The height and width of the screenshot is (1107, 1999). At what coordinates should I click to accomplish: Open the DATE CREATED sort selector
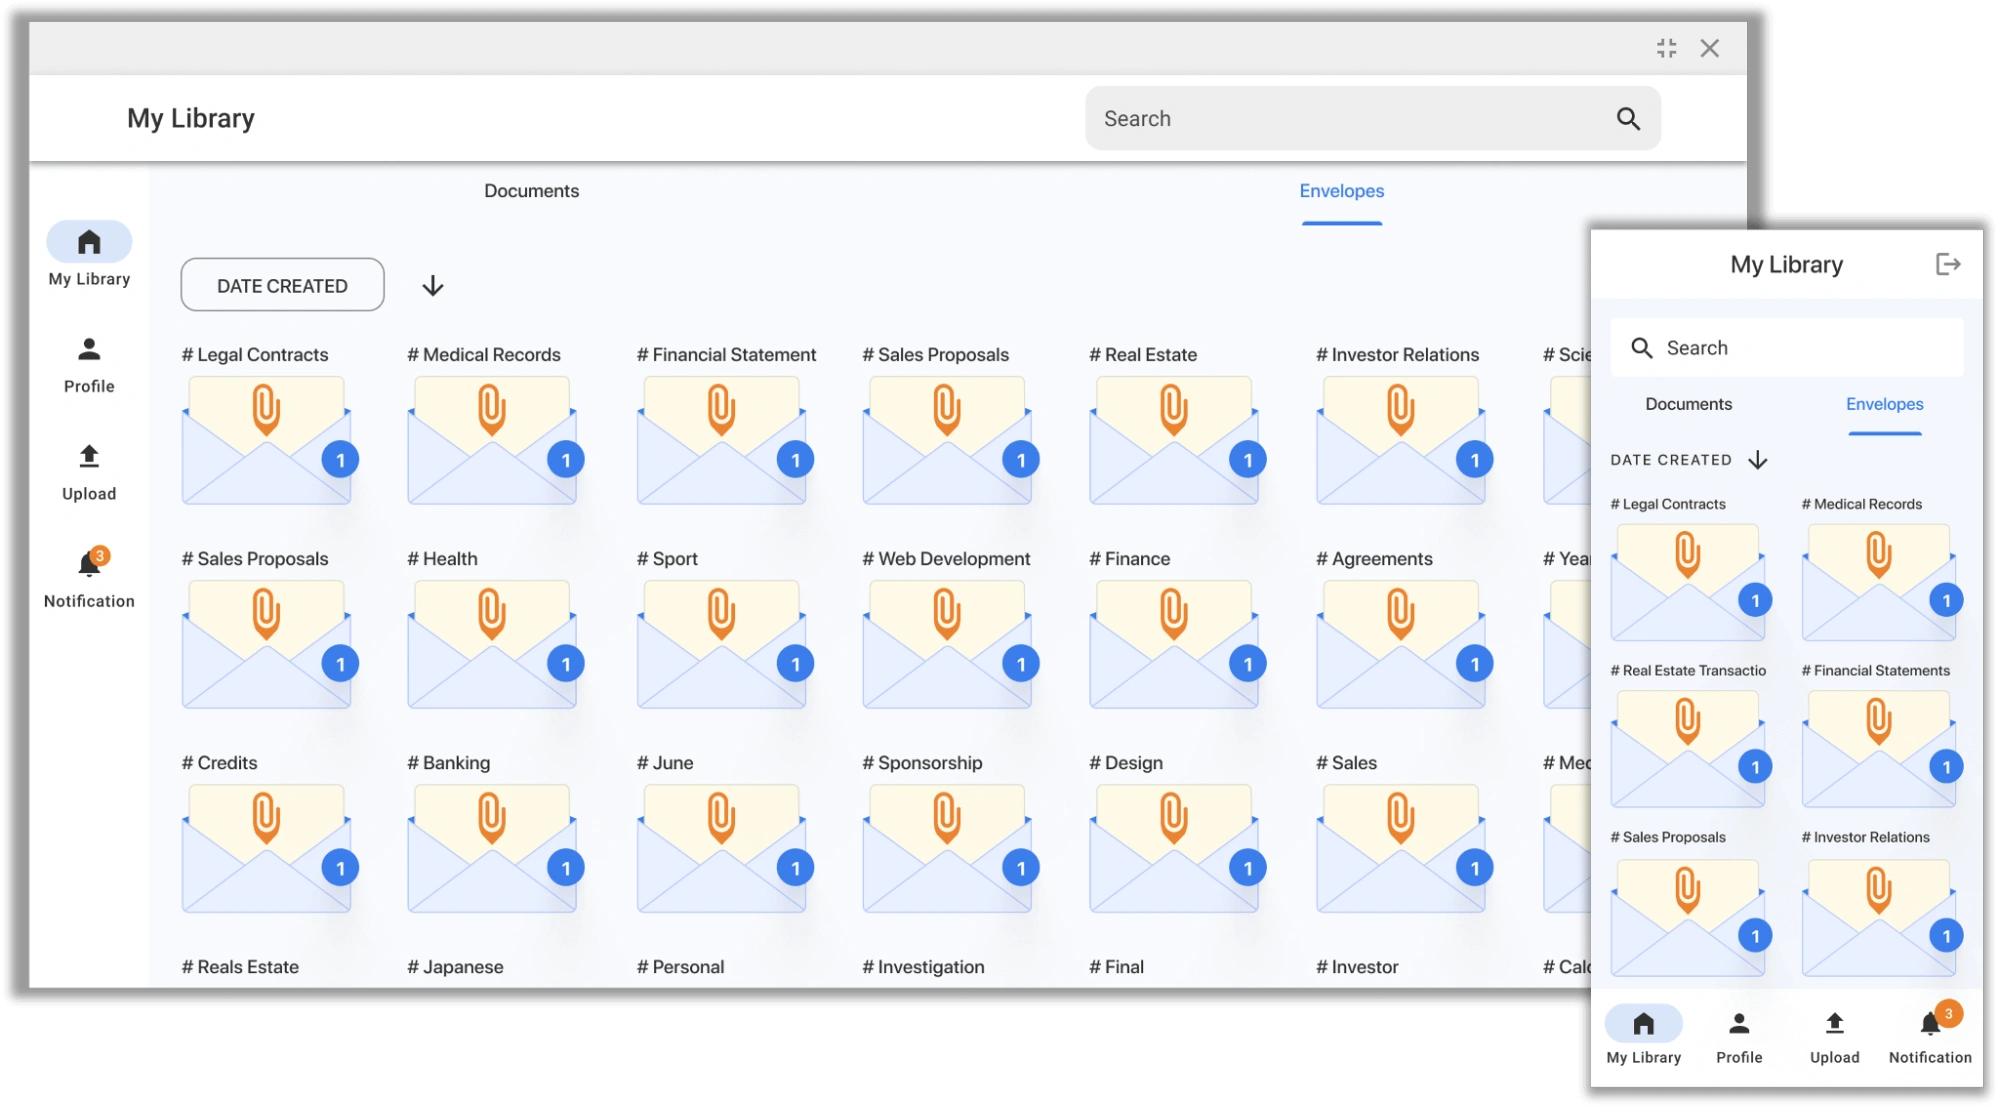tap(282, 285)
